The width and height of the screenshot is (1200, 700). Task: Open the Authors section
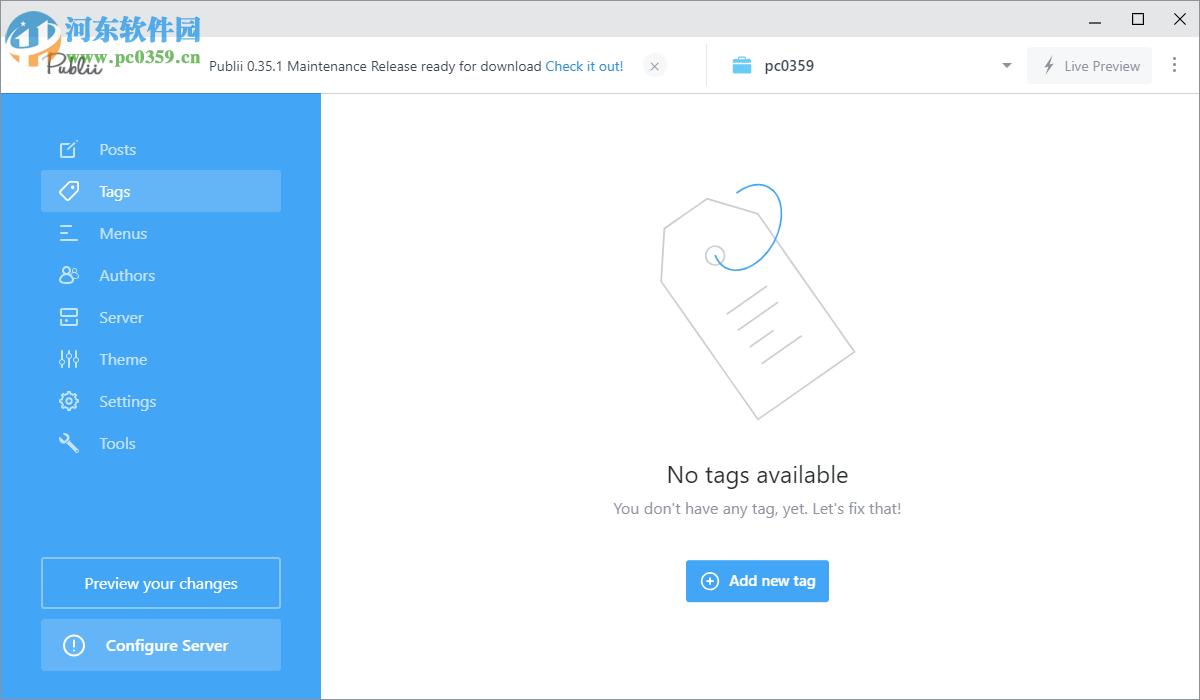[161, 275]
